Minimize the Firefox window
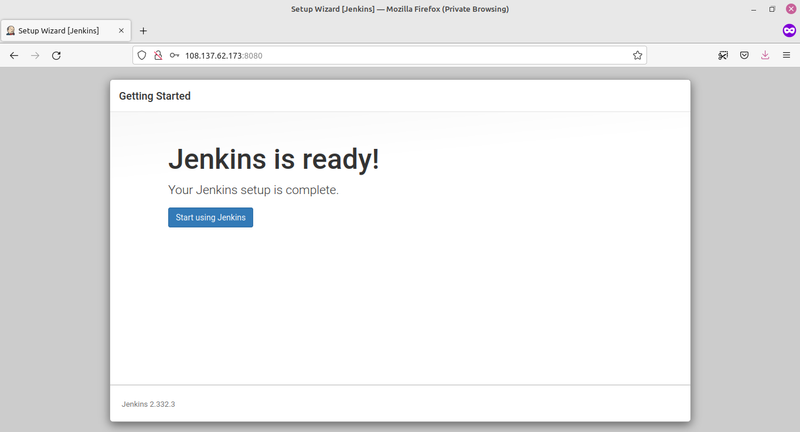Viewport: 800px width, 432px height. (x=754, y=9)
